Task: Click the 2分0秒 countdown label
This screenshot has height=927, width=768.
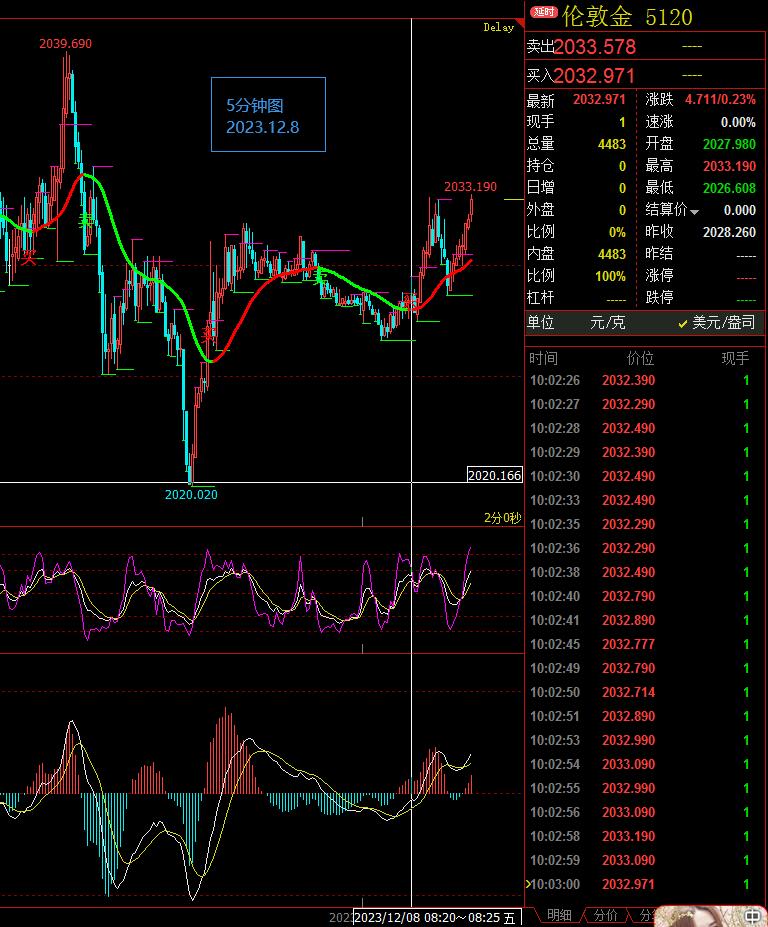Action: click(503, 518)
